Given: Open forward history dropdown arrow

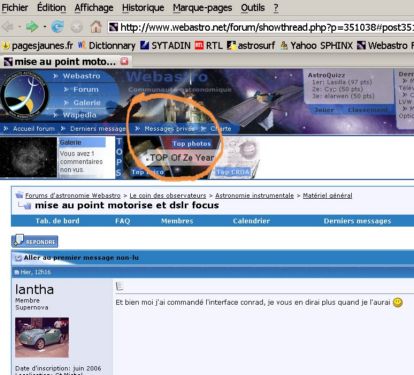Looking at the screenshot, I should 44,26.
